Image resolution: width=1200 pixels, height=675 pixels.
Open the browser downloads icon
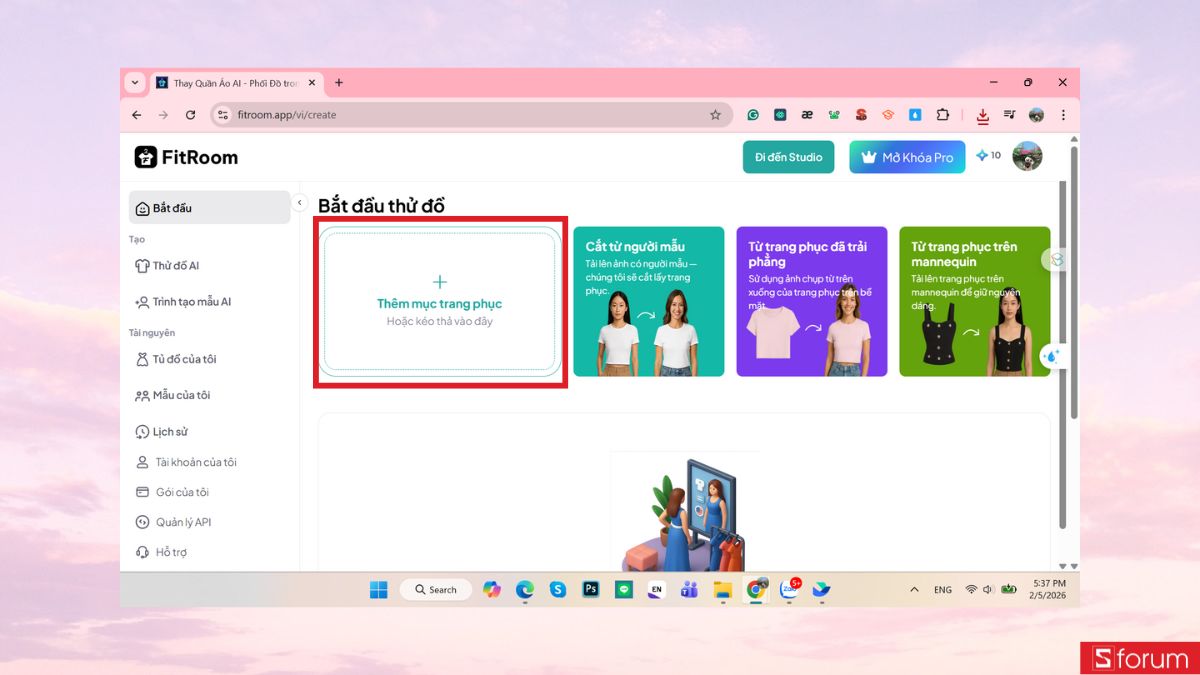(983, 116)
